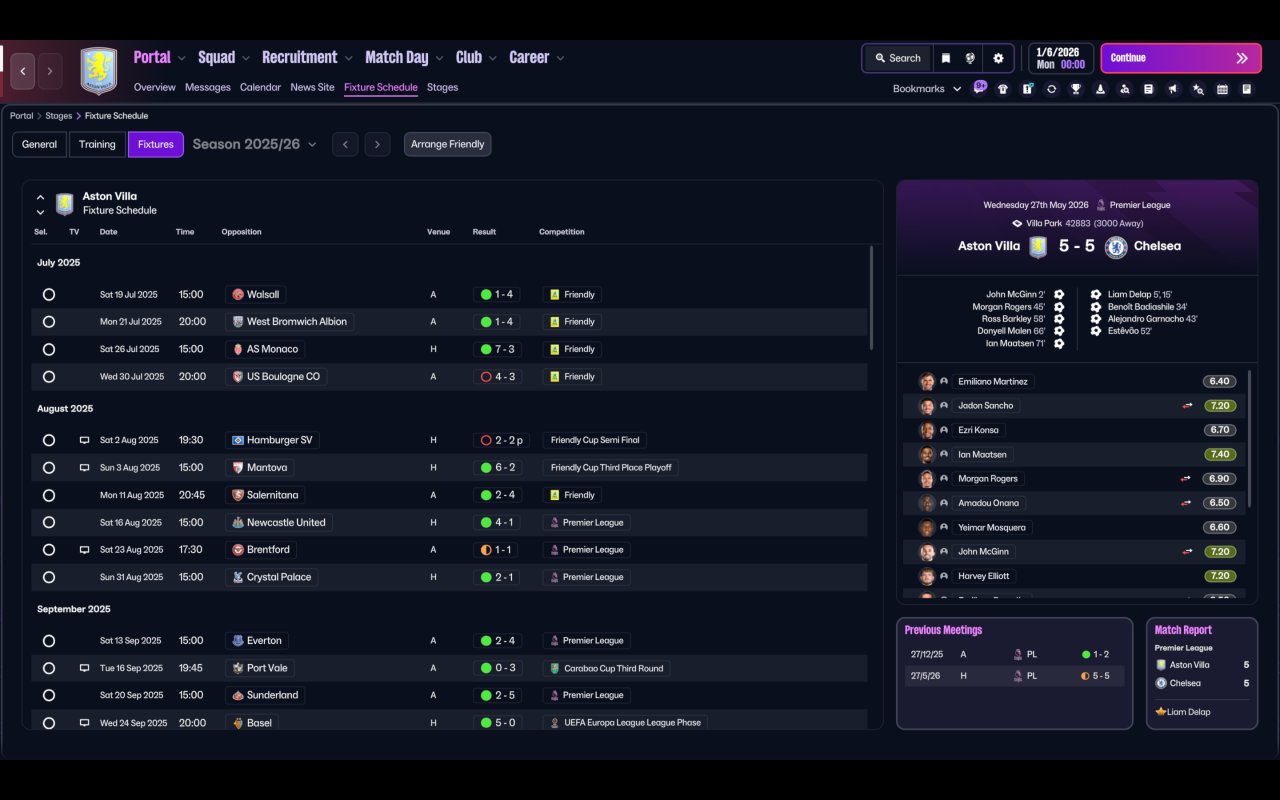This screenshot has width=1280, height=800.
Task: Click the training cone bookmark icon
Action: (x=1100, y=89)
